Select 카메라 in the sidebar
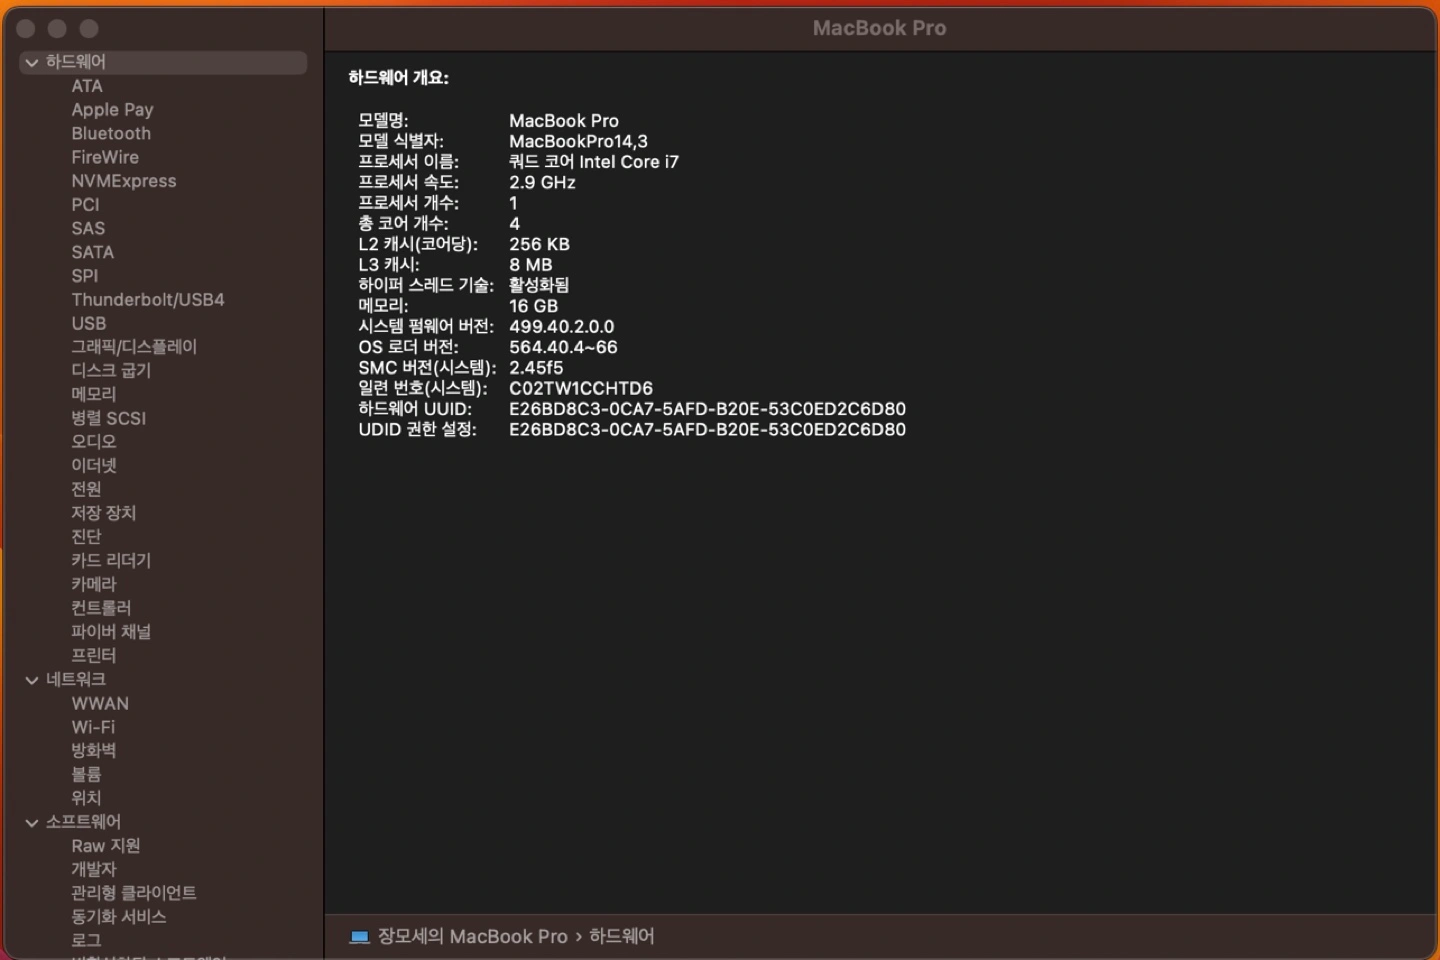 94,585
